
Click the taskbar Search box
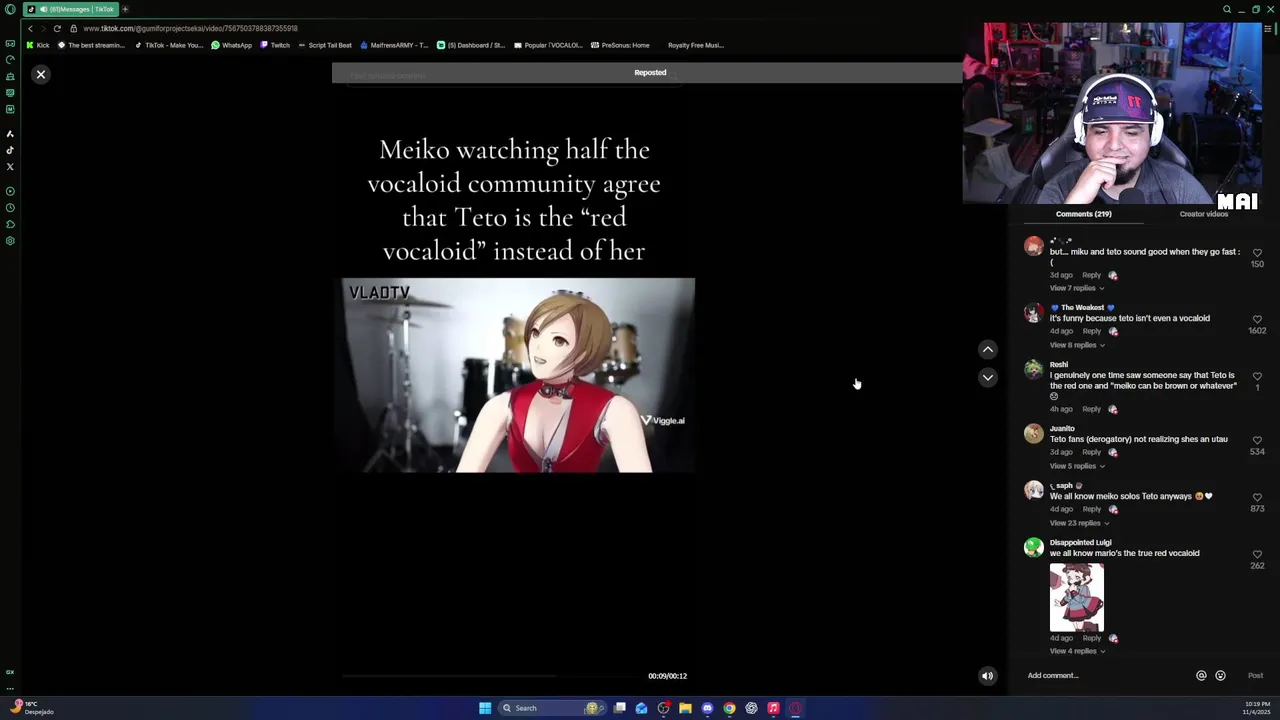point(552,708)
